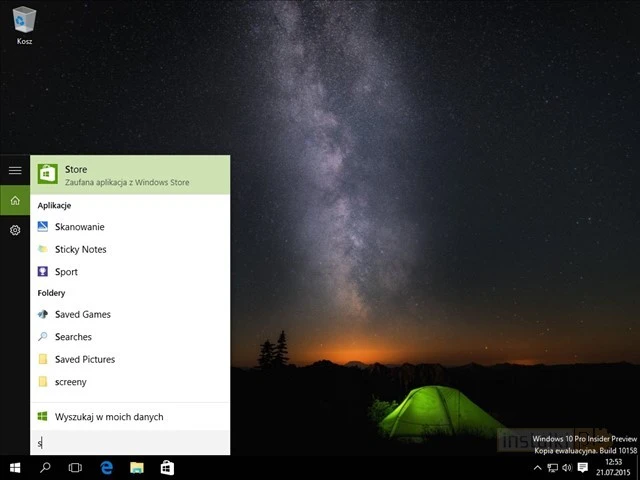Open Task View from the taskbar

(75, 468)
